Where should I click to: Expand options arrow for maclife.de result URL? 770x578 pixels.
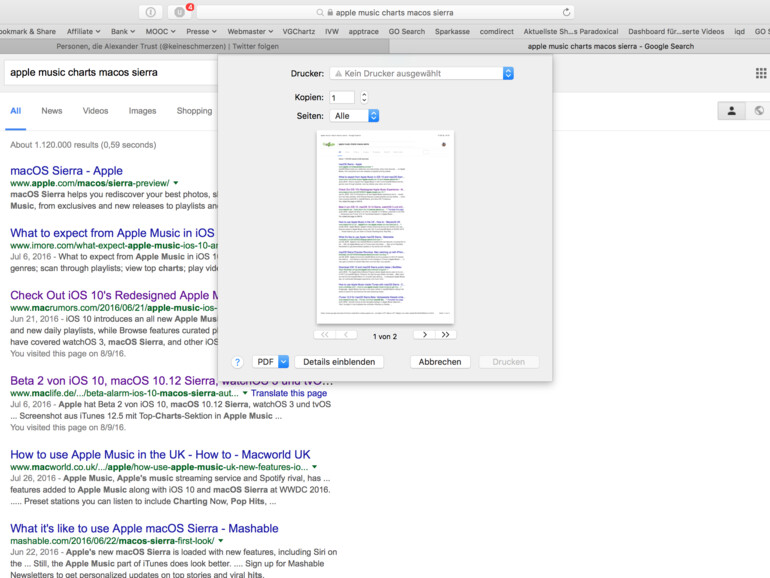click(x=245, y=393)
